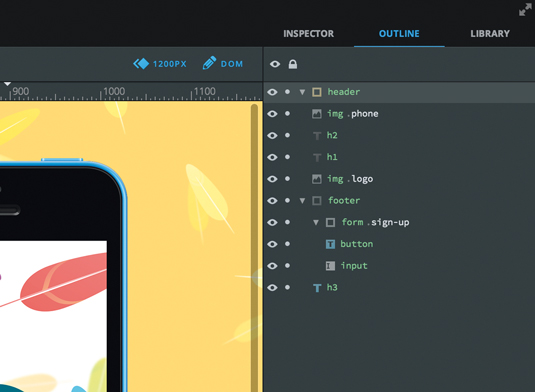The width and height of the screenshot is (535, 392).
Task: Click the lock dot on footer row
Action: tap(287, 201)
